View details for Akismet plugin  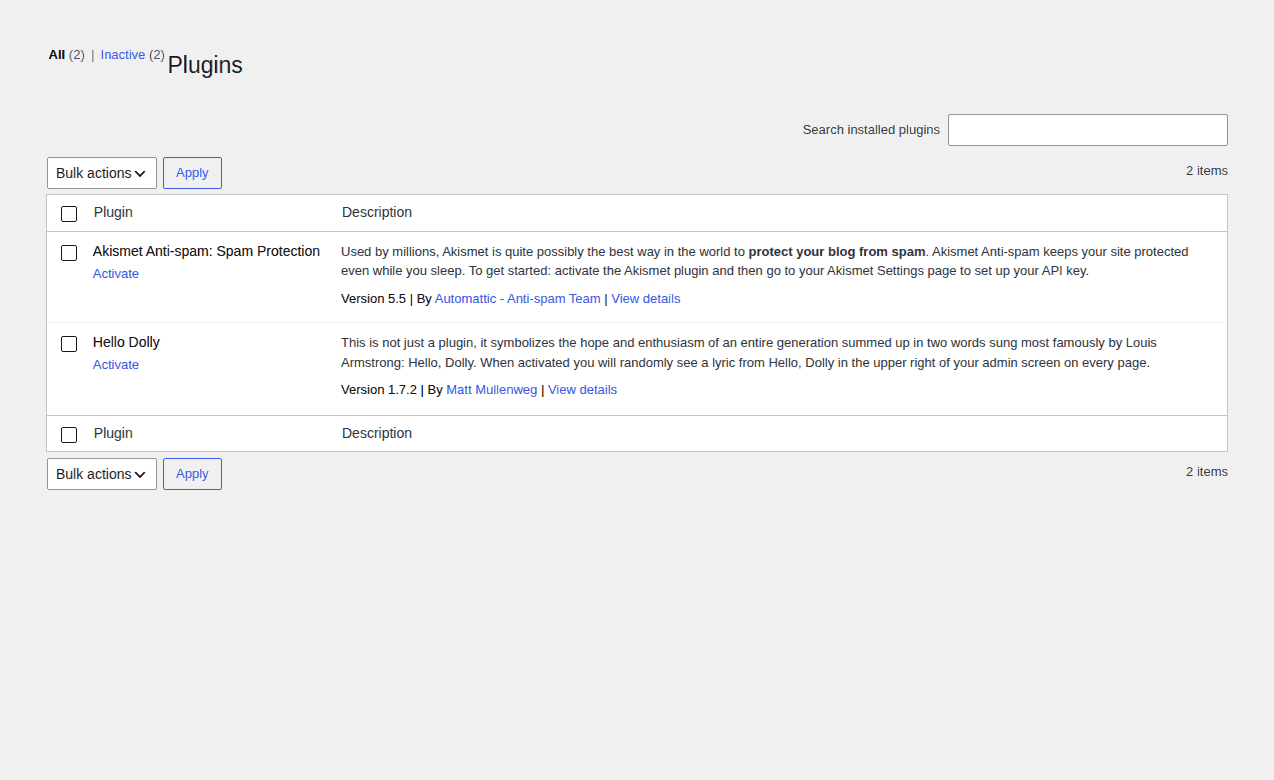click(646, 299)
